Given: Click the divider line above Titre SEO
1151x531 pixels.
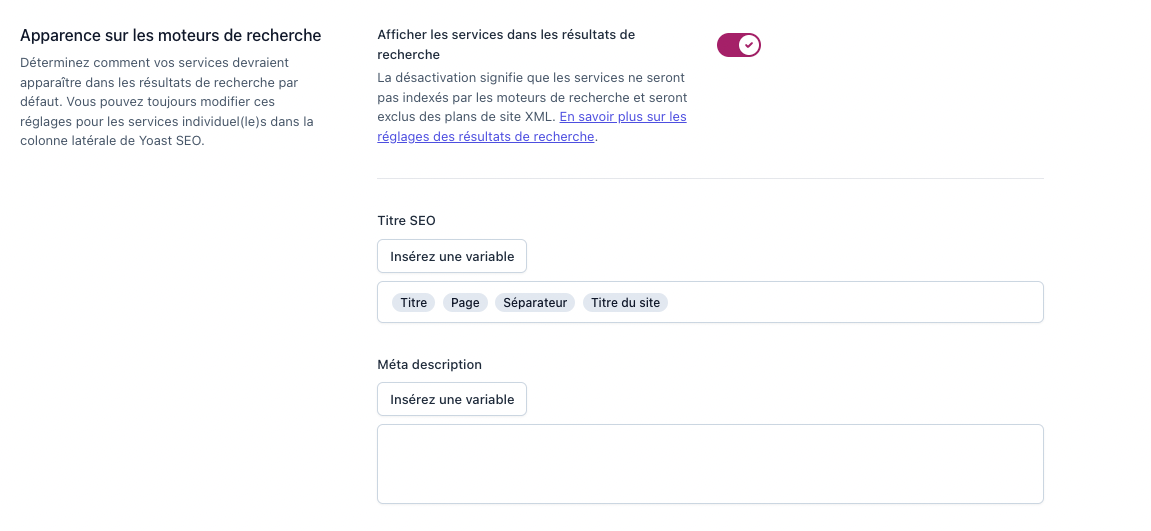Looking at the screenshot, I should [x=710, y=179].
